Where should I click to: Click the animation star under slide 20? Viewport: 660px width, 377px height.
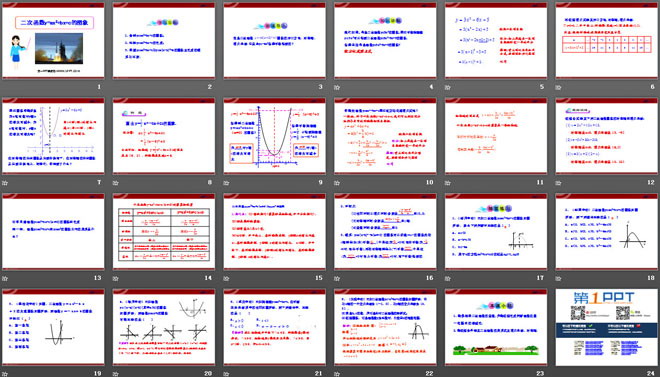(115, 373)
